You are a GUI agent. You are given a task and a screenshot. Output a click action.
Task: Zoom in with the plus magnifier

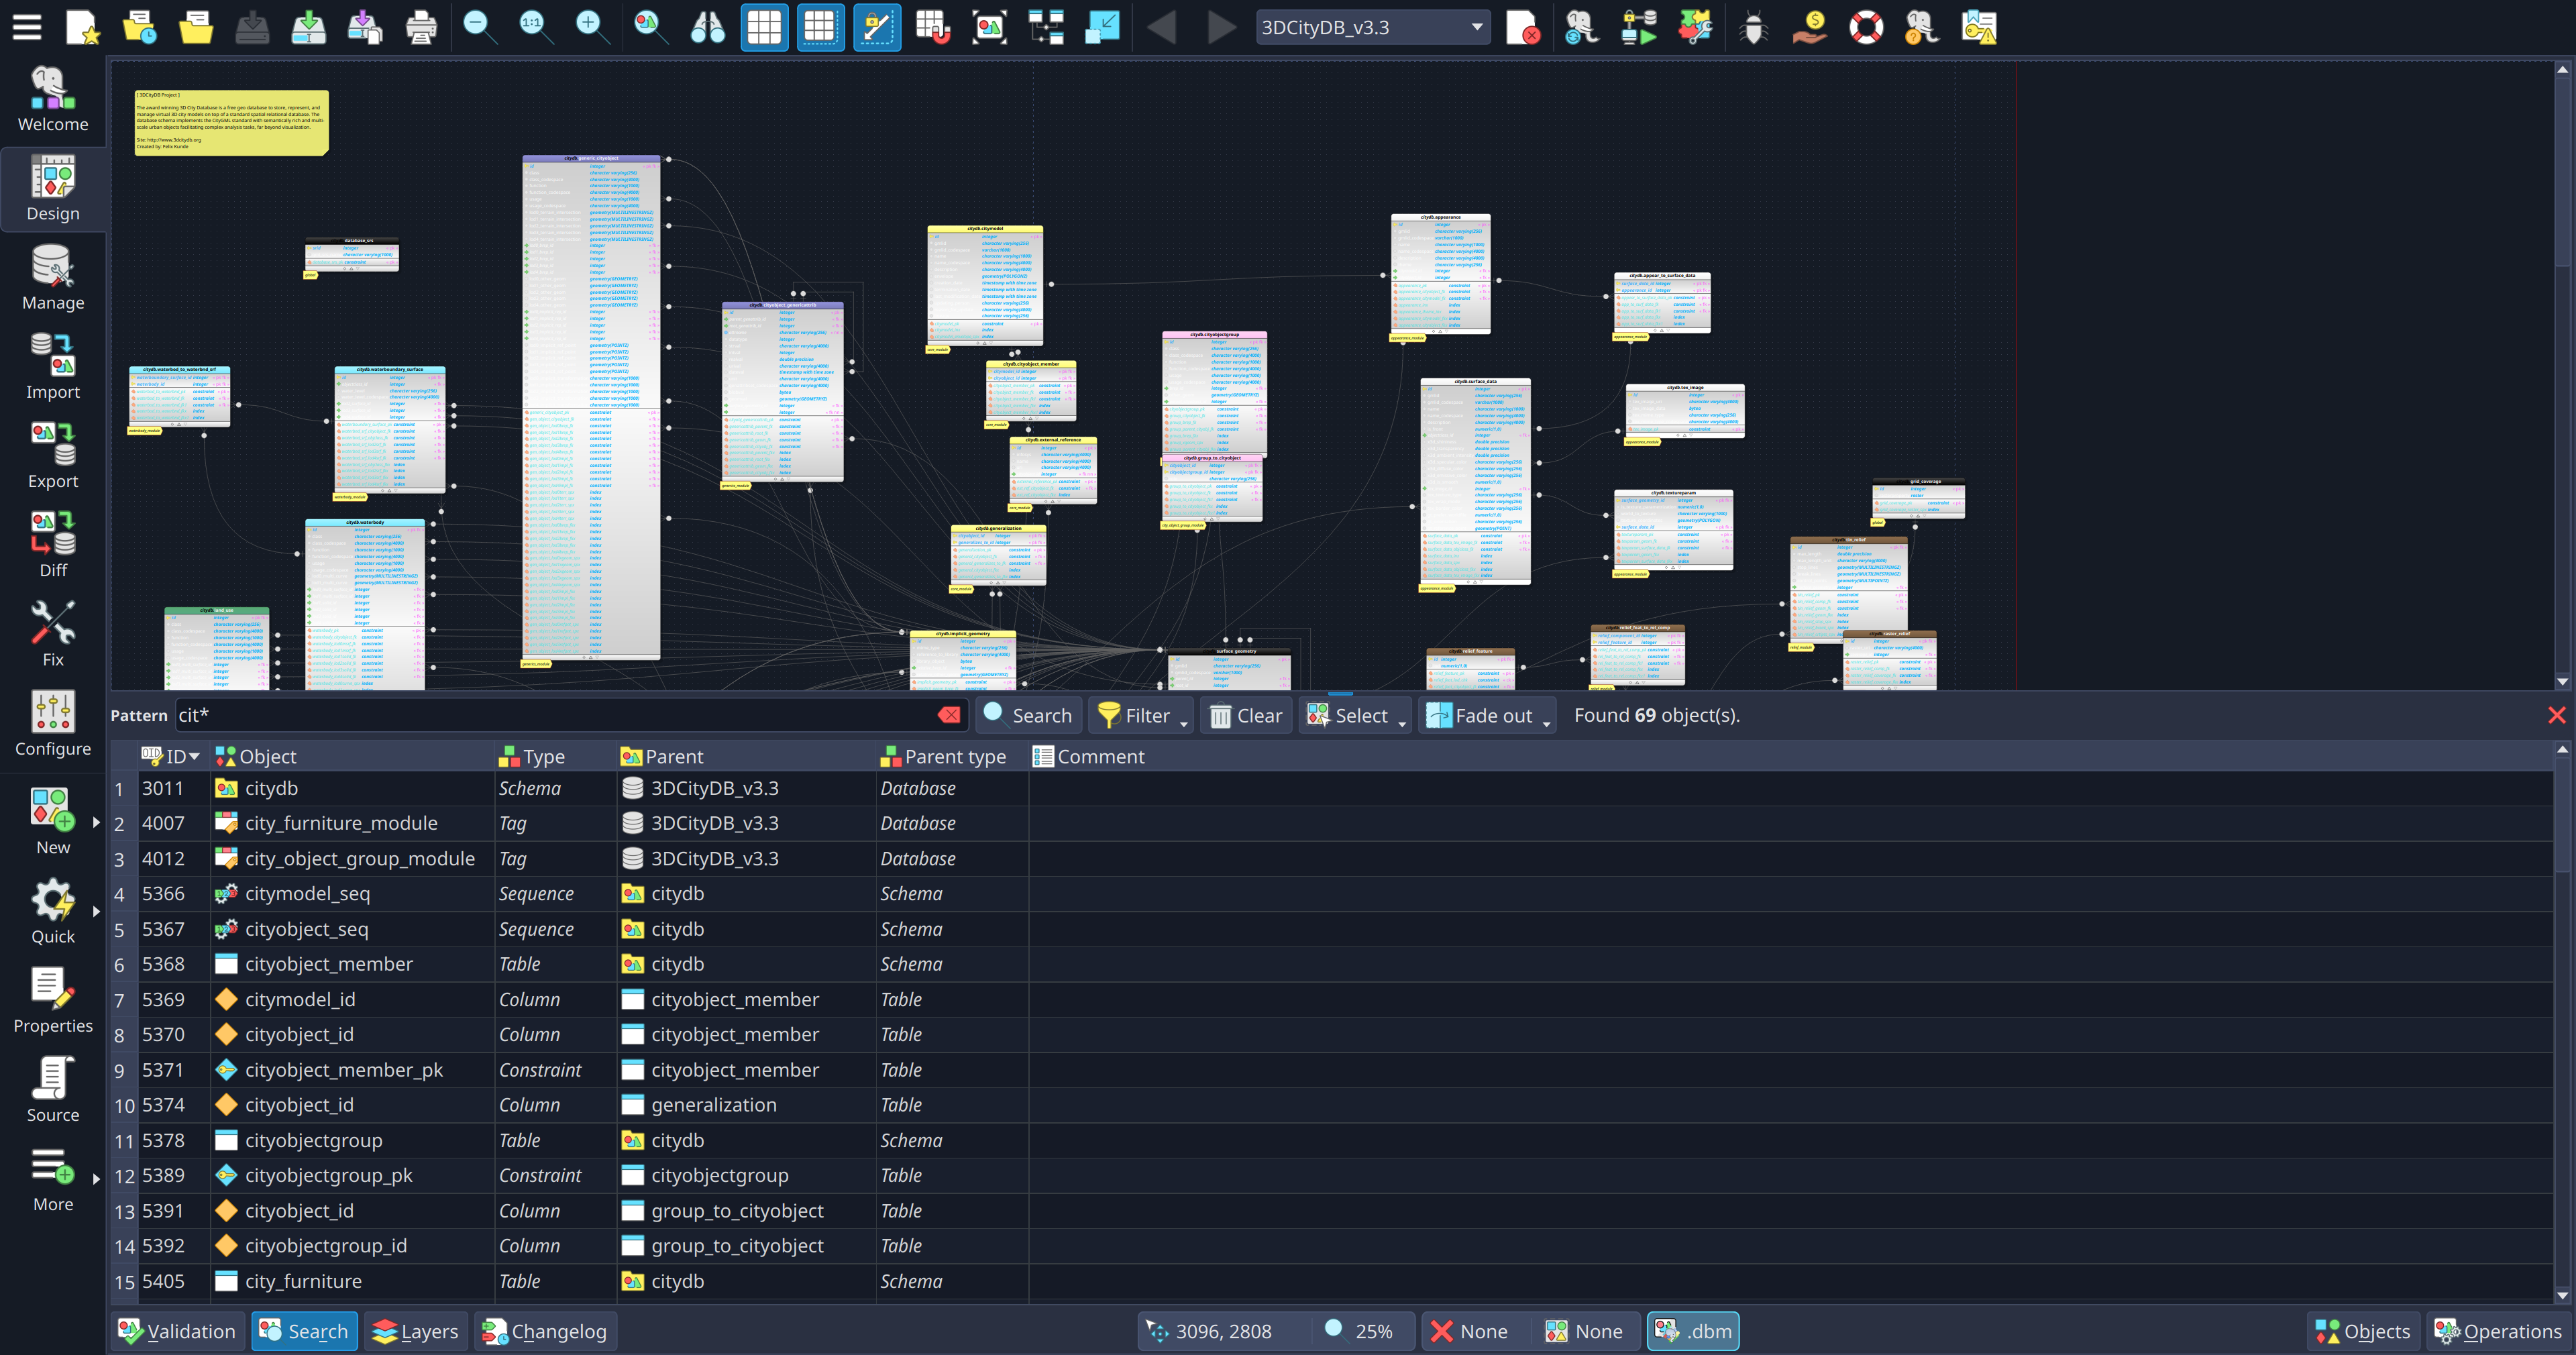coord(591,27)
